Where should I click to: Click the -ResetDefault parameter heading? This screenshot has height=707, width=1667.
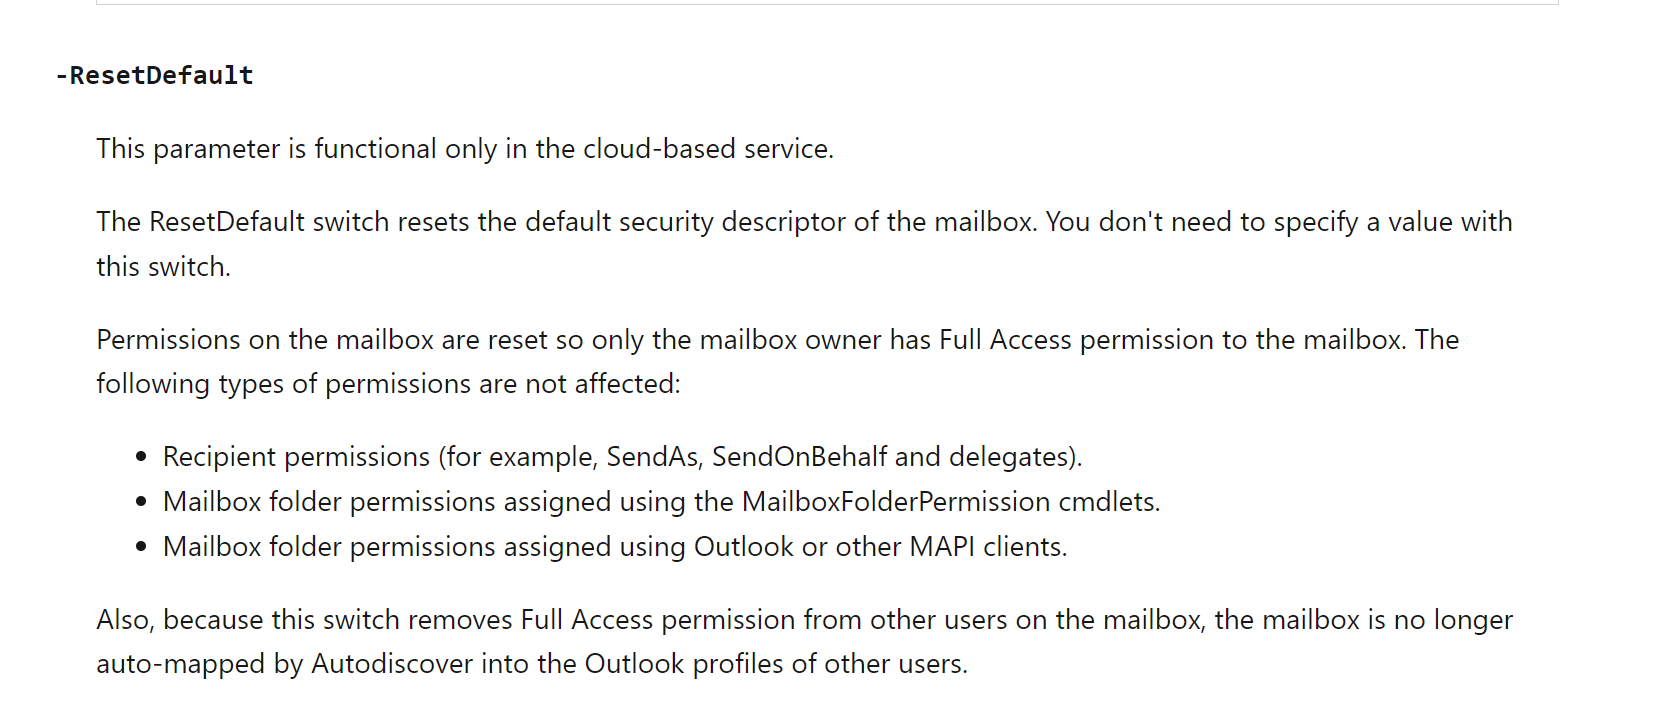point(155,76)
